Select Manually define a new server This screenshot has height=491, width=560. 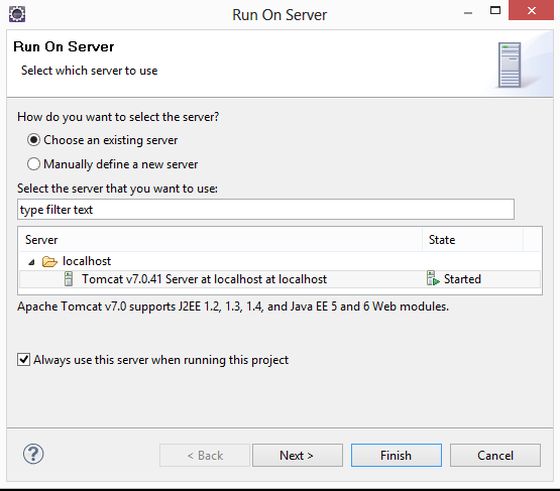33,164
